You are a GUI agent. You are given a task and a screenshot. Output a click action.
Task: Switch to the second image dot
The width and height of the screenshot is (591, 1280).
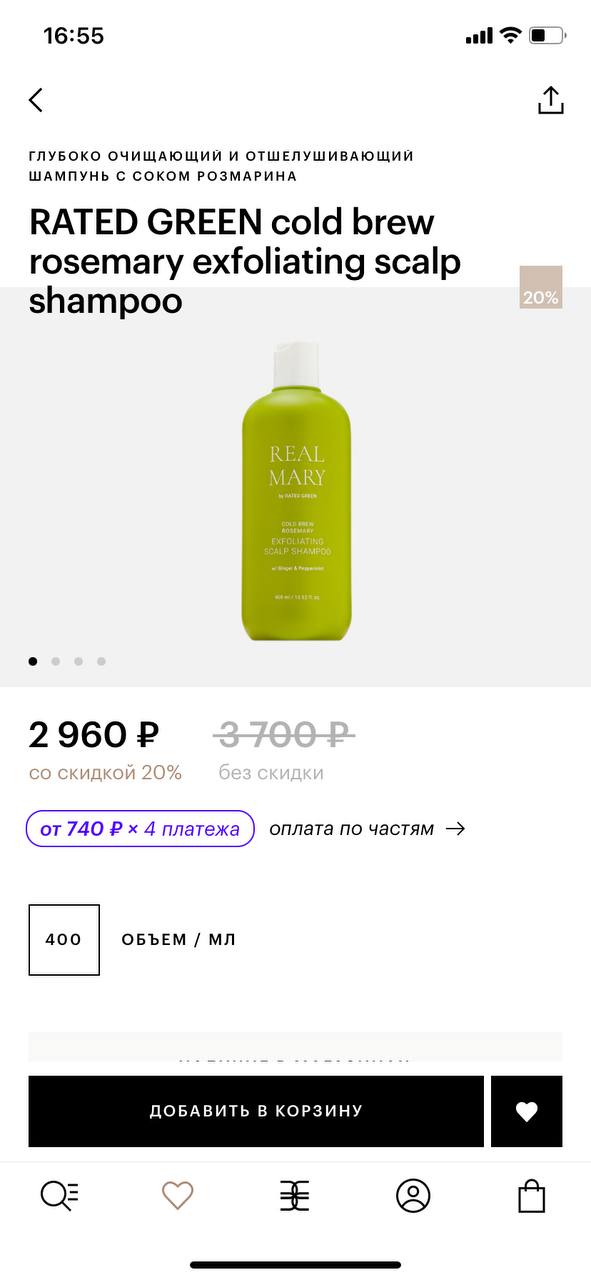[x=56, y=661]
